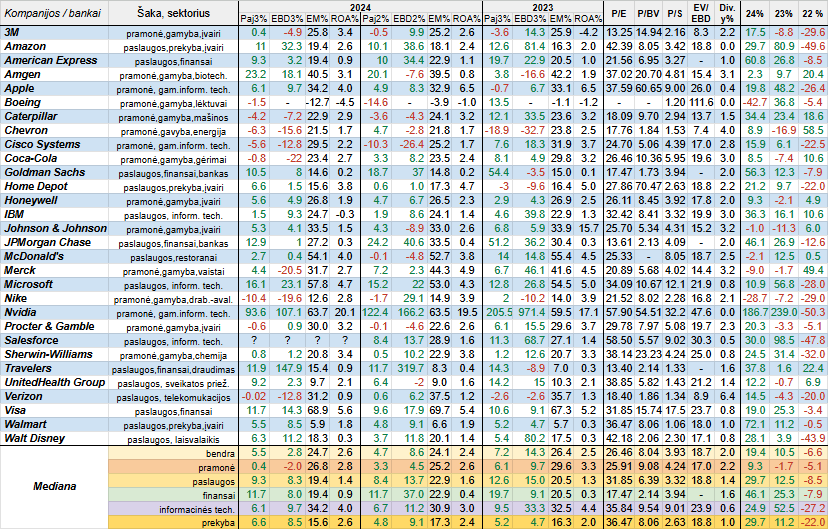Select Cisco Systems company cell
This screenshot has height=529, width=828.
(x=54, y=145)
